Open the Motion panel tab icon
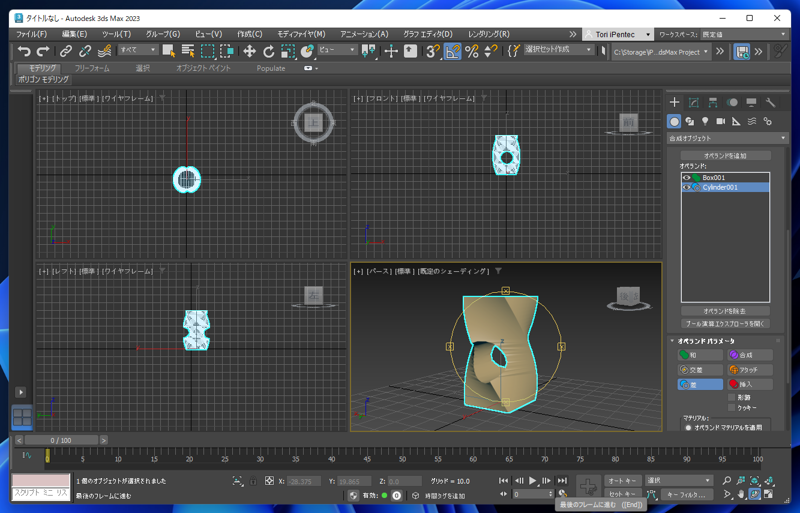Viewport: 800px width, 513px height. (x=732, y=103)
